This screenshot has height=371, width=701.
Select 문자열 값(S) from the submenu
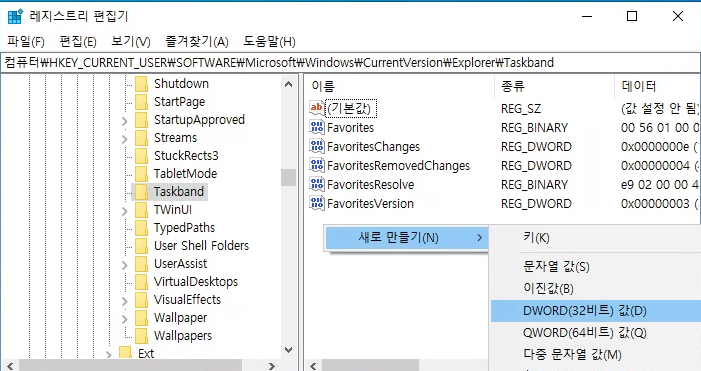click(x=595, y=267)
